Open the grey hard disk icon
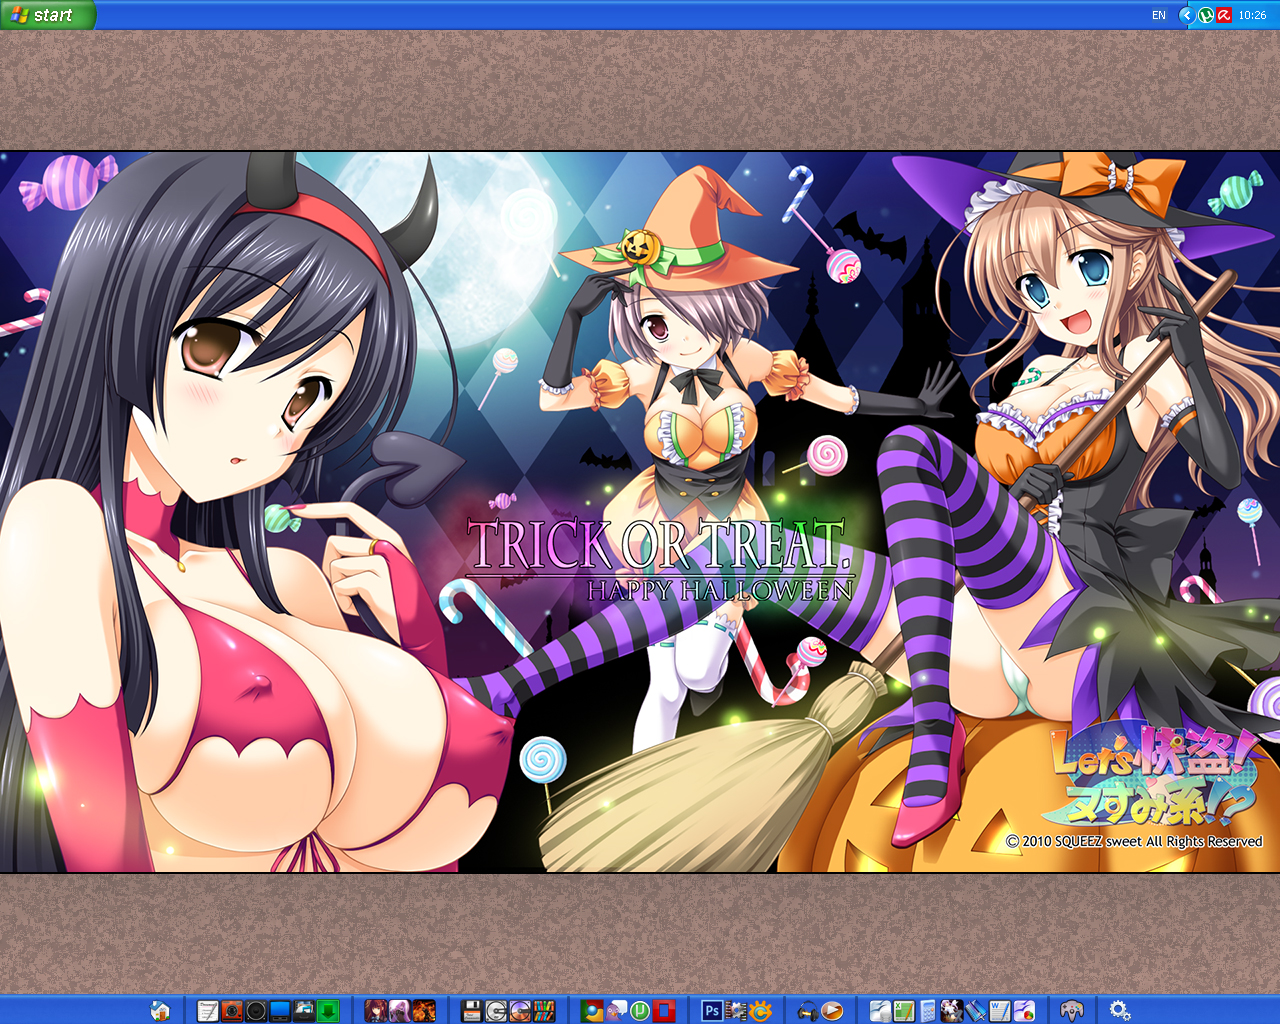 [496, 1011]
